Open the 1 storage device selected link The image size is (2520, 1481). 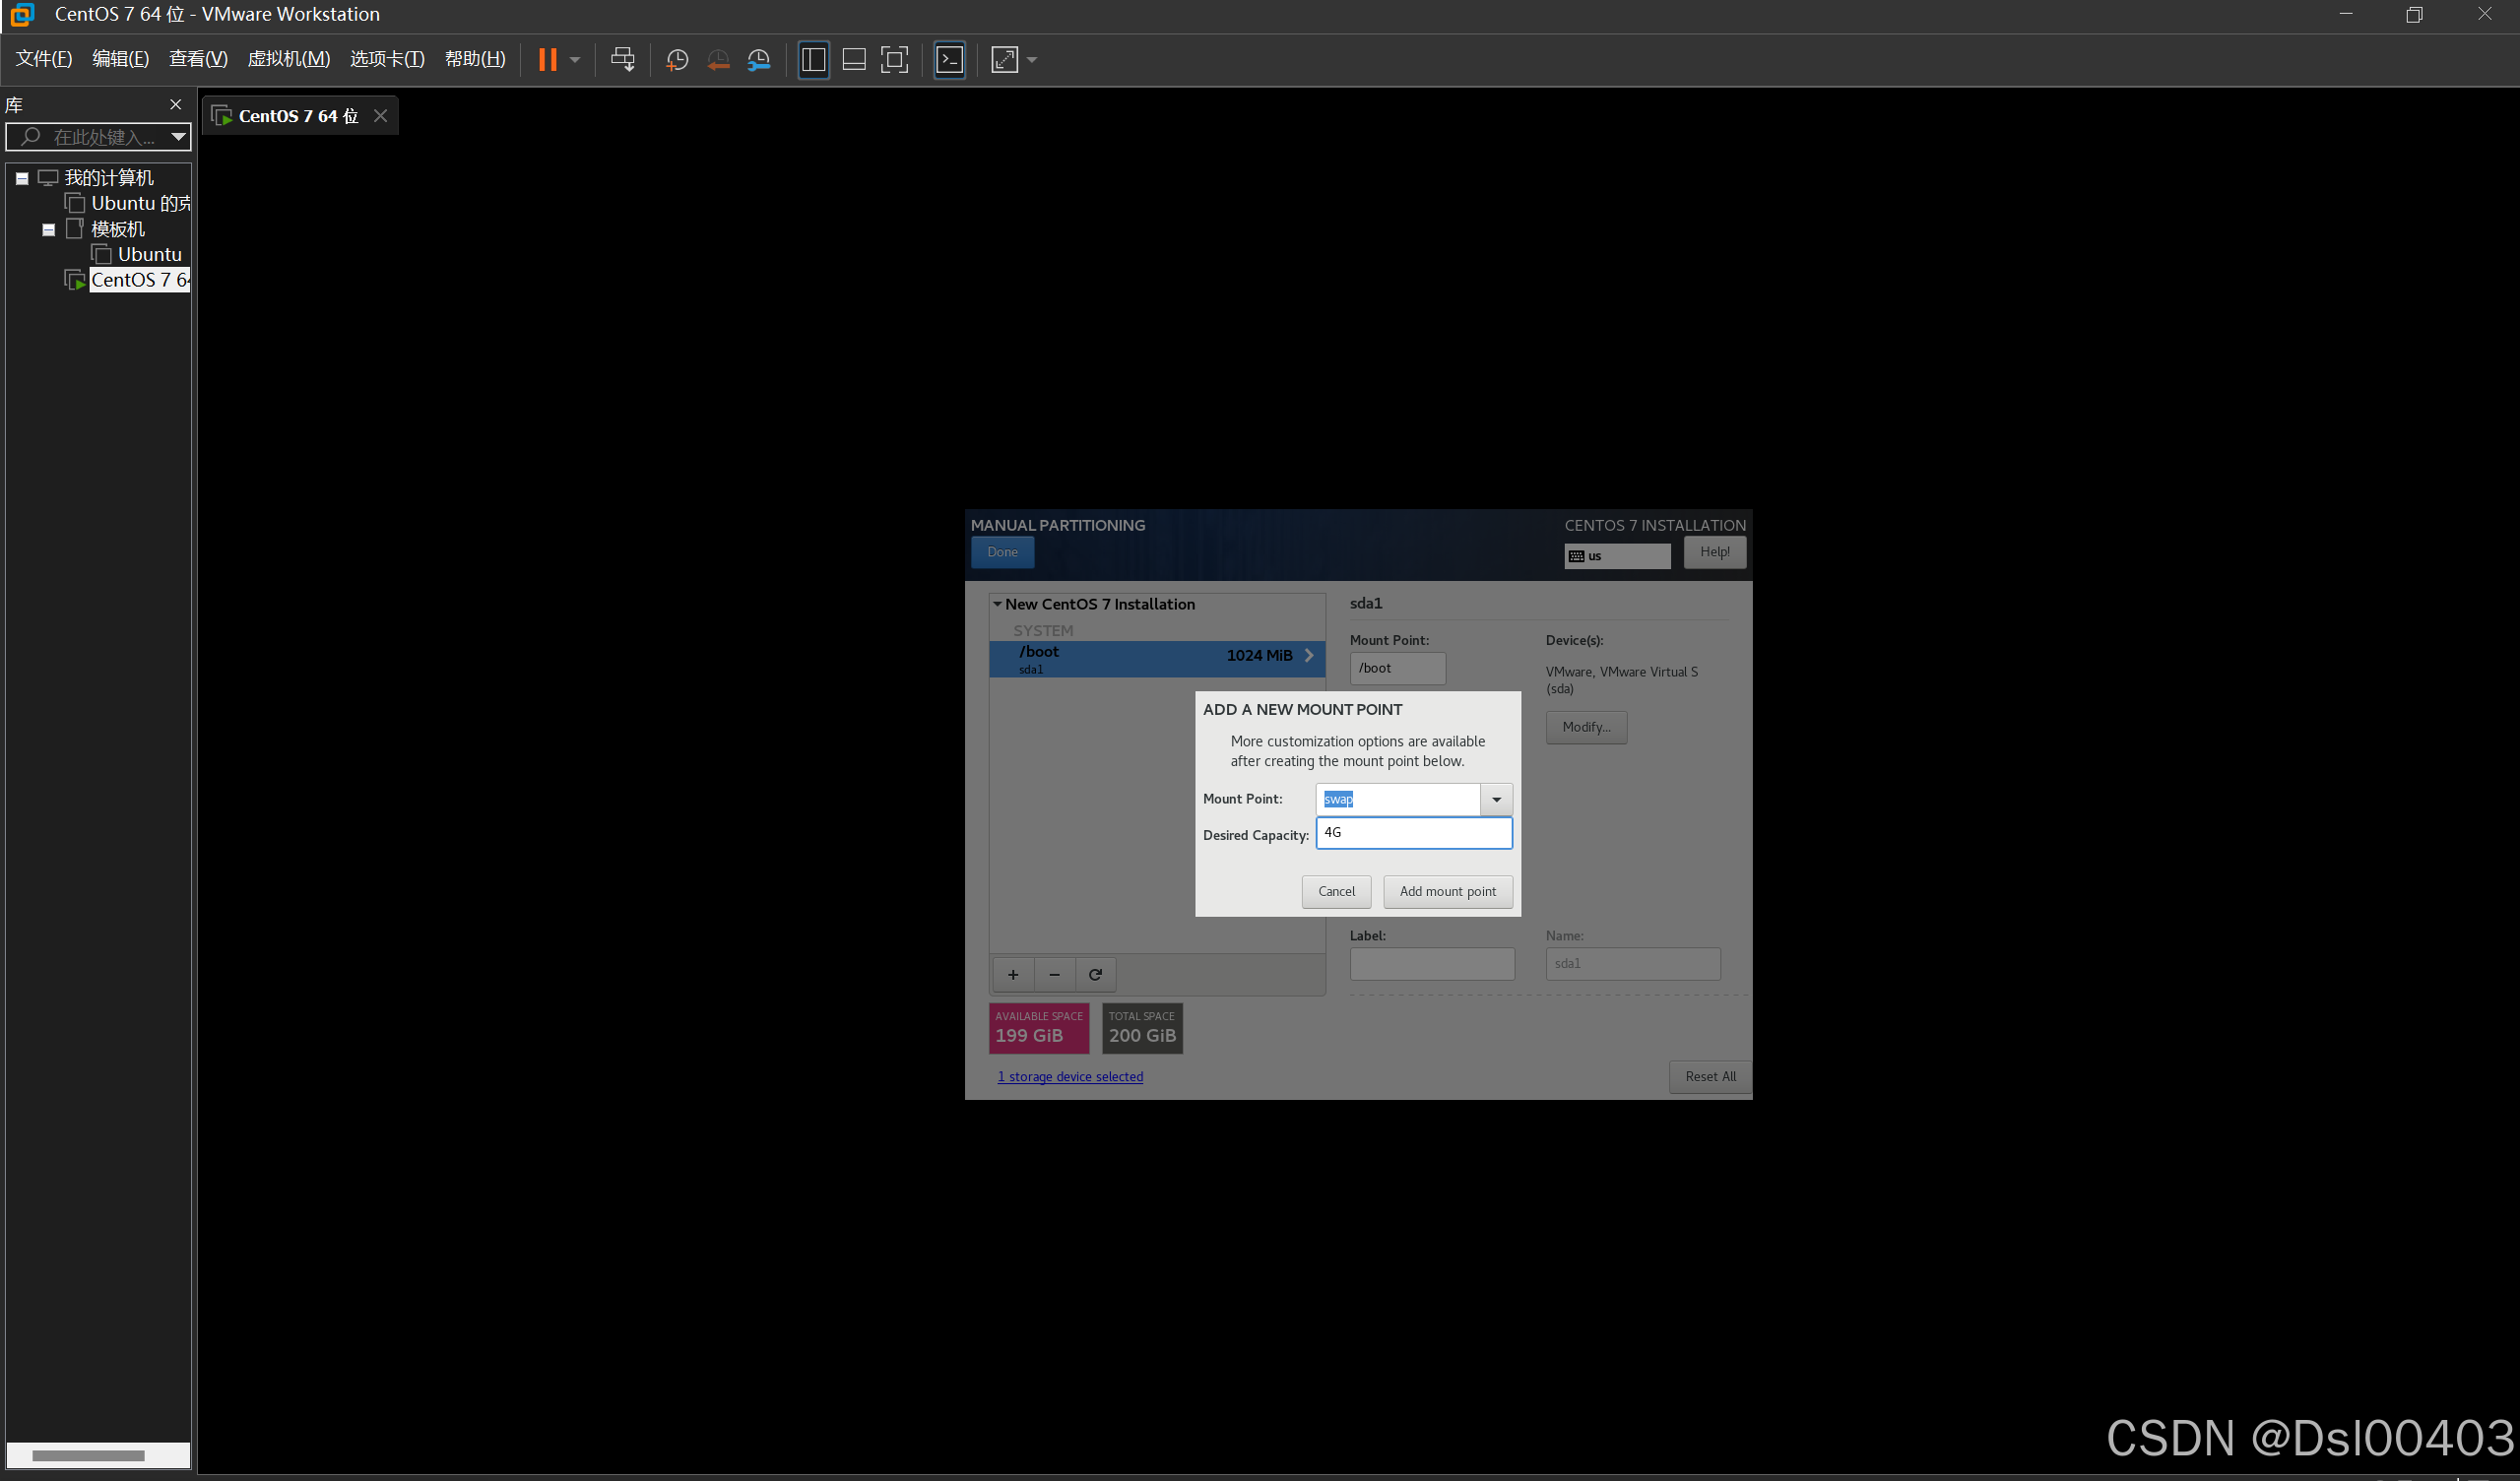pyautogui.click(x=1070, y=1077)
